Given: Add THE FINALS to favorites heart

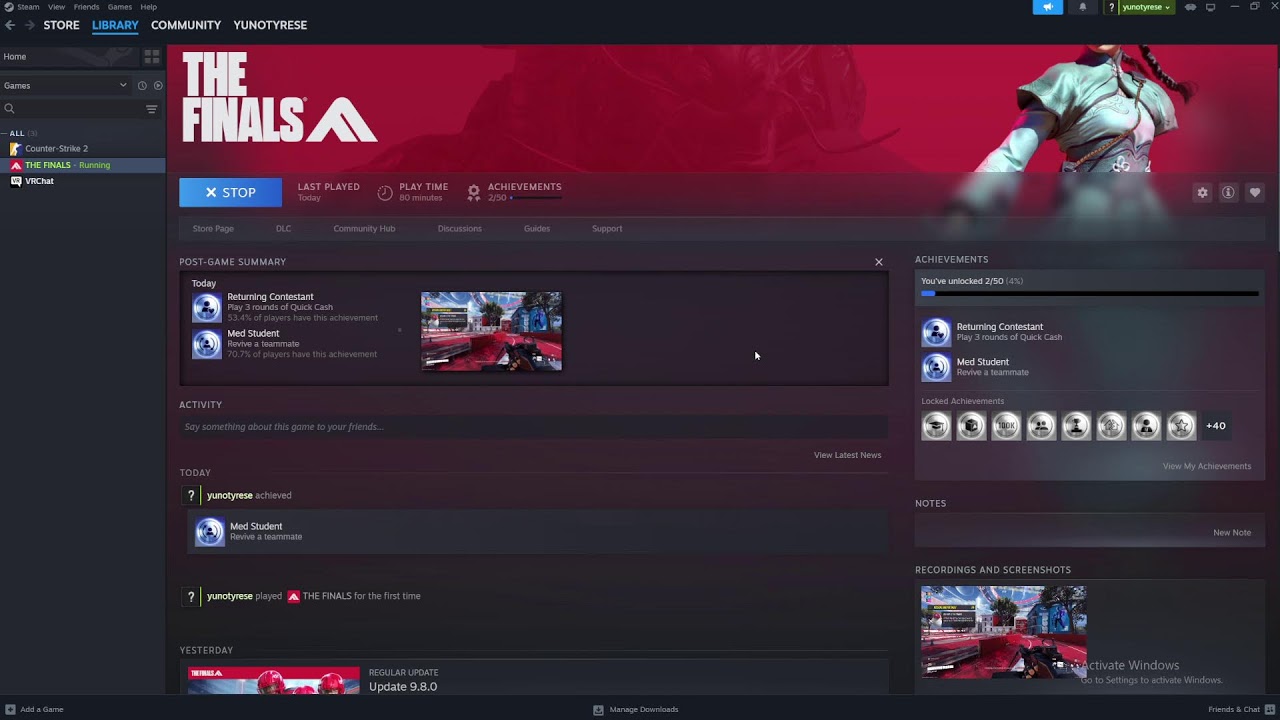Looking at the screenshot, I should (x=1255, y=193).
